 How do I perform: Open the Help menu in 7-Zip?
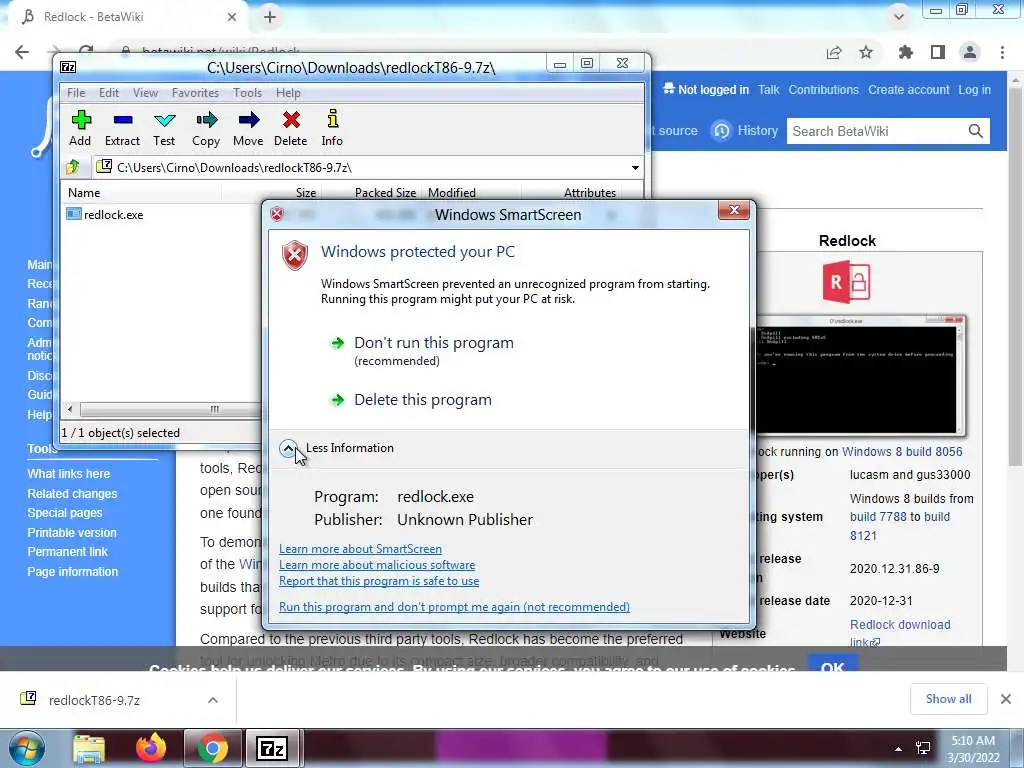point(288,93)
